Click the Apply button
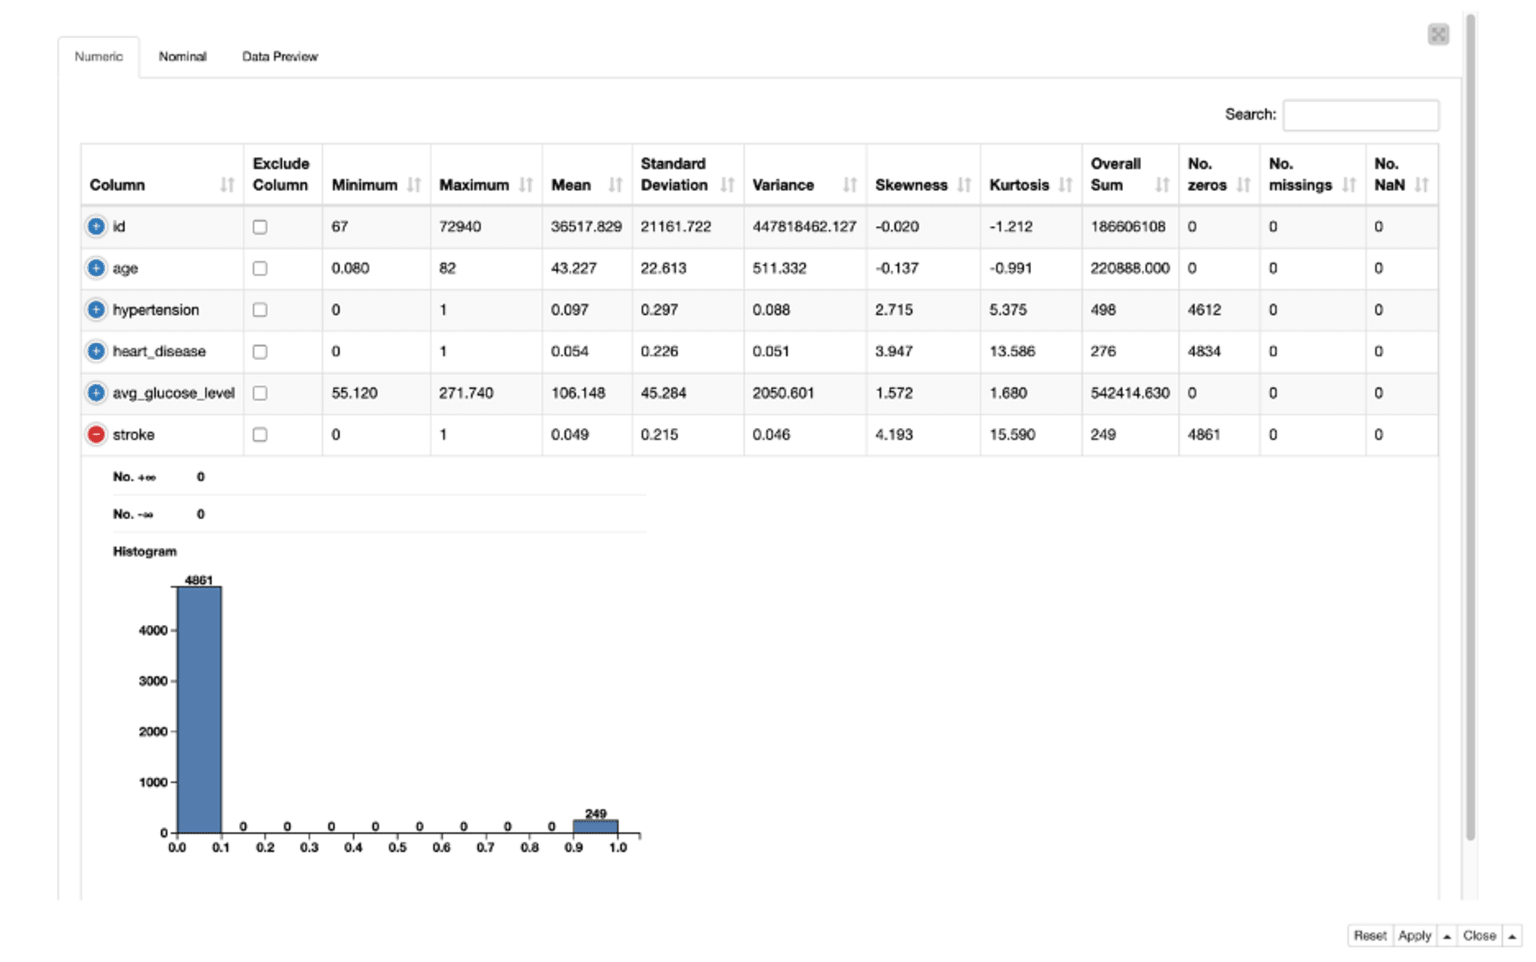The height and width of the screenshot is (962, 1536). coord(1415,936)
